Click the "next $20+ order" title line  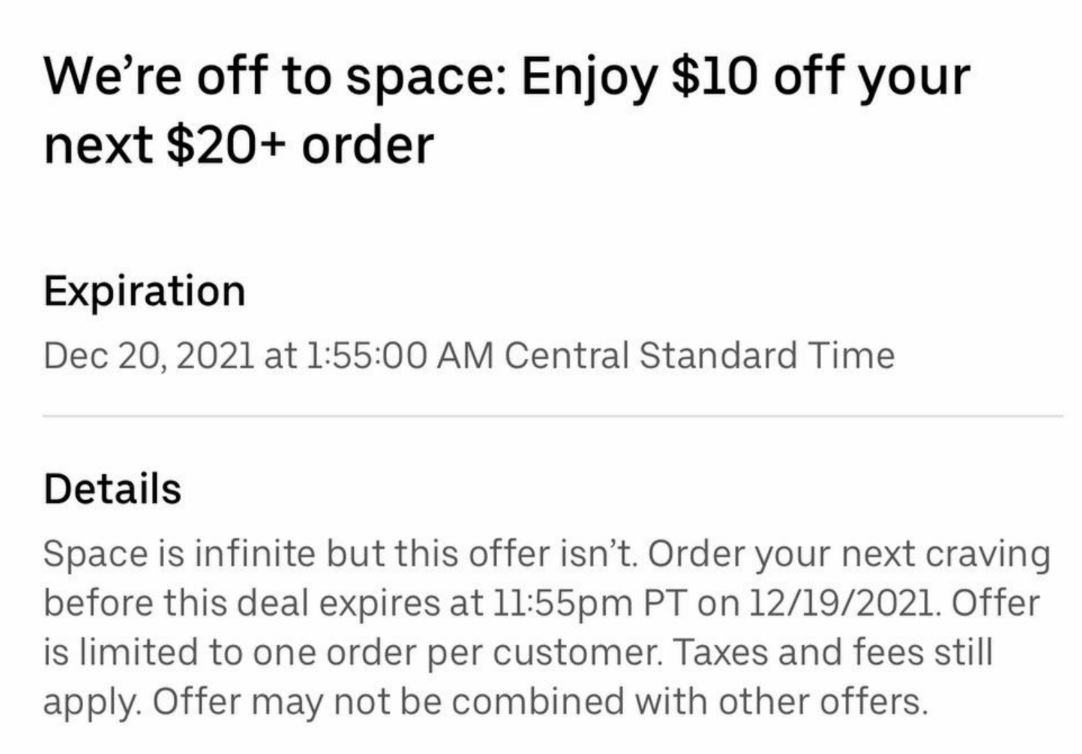point(238,145)
